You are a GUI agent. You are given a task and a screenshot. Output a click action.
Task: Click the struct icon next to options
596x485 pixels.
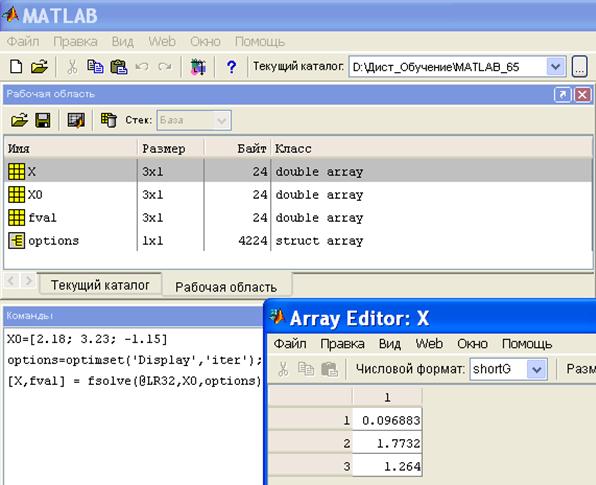(x=16, y=241)
